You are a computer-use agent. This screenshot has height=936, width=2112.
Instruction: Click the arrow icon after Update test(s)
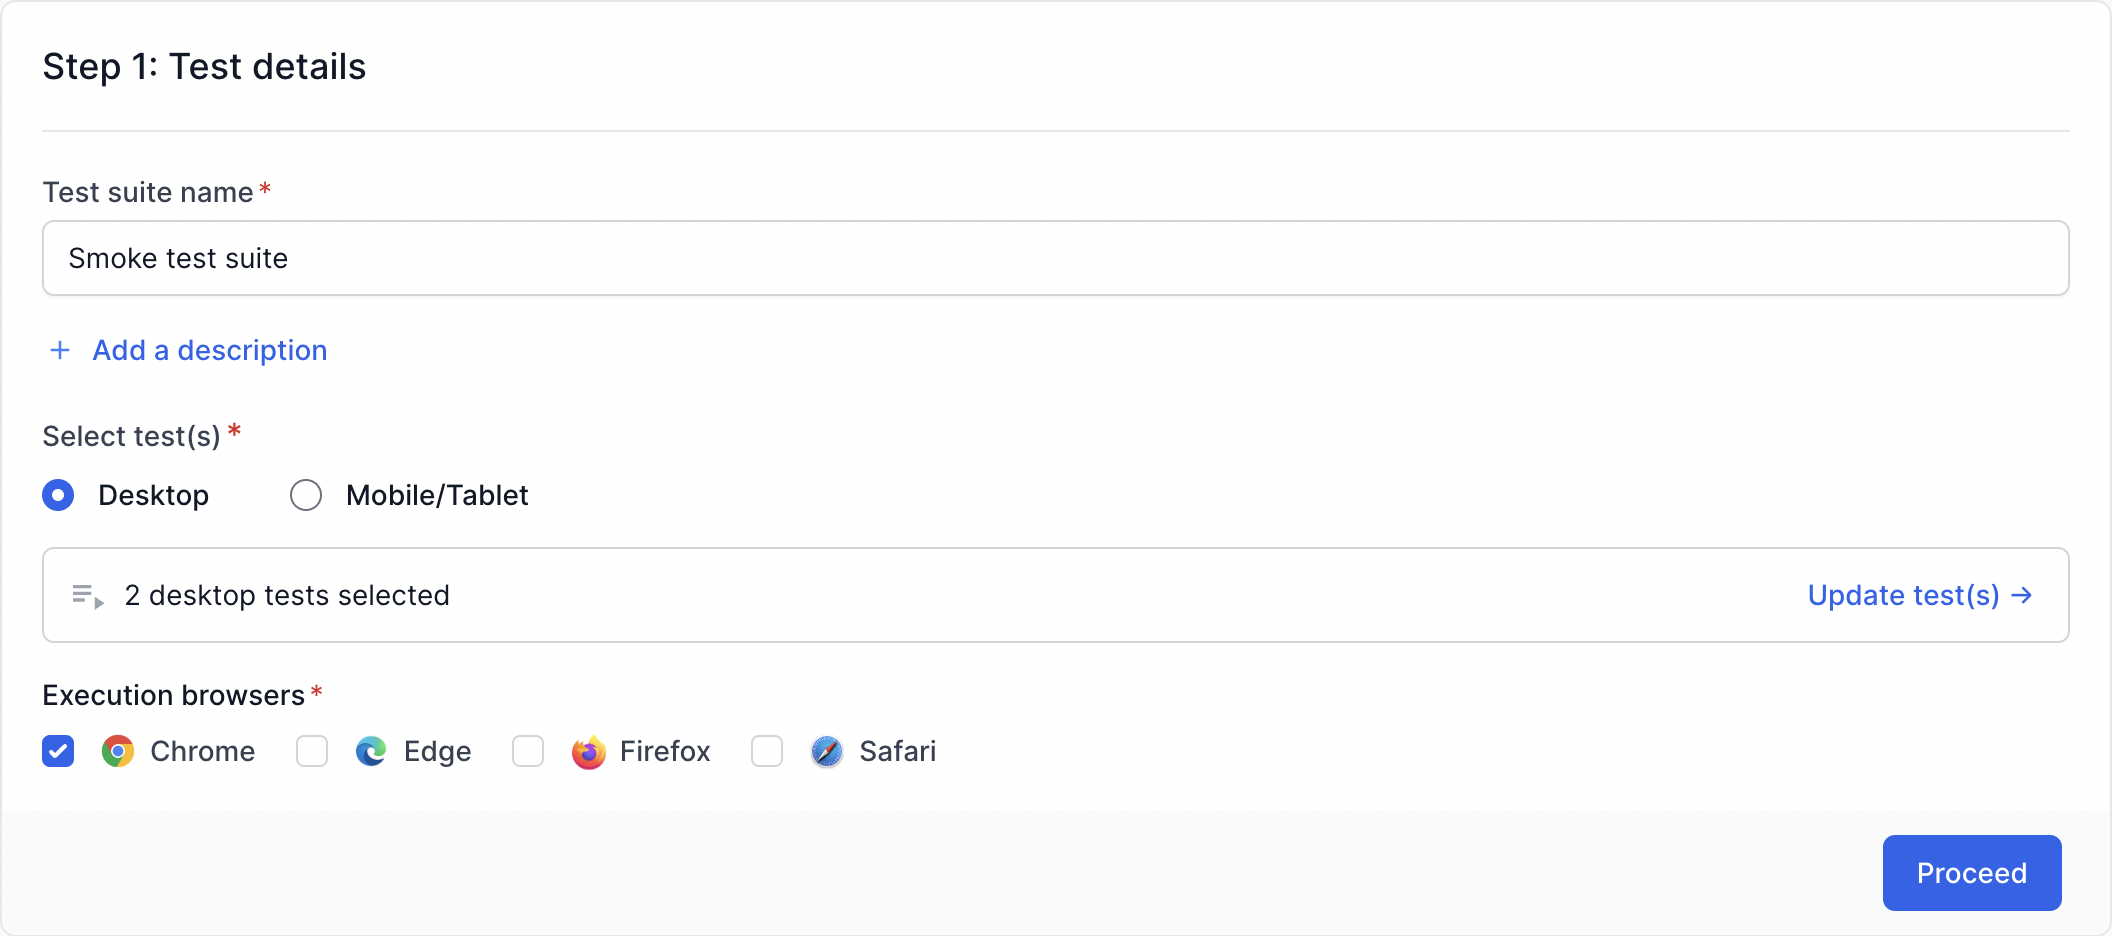tap(2022, 595)
